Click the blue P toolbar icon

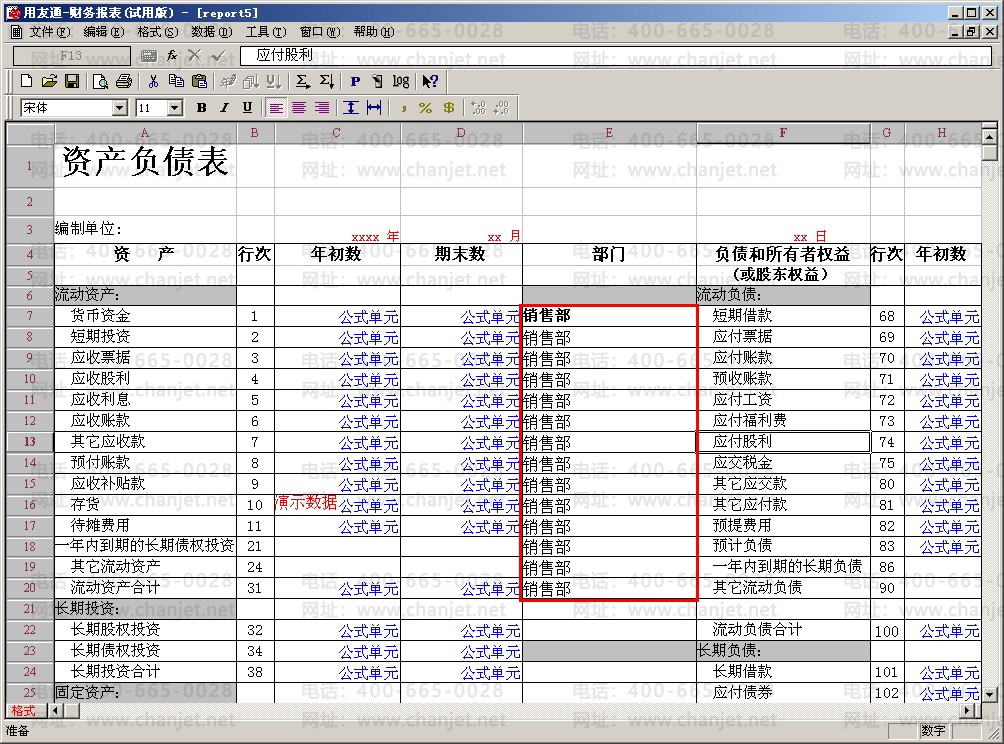click(355, 81)
